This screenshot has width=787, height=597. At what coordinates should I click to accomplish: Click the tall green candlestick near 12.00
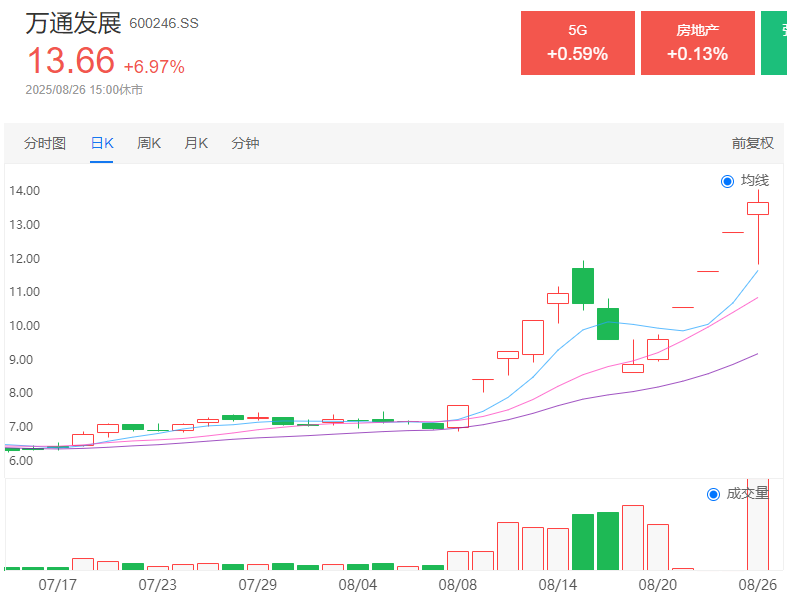click(583, 286)
